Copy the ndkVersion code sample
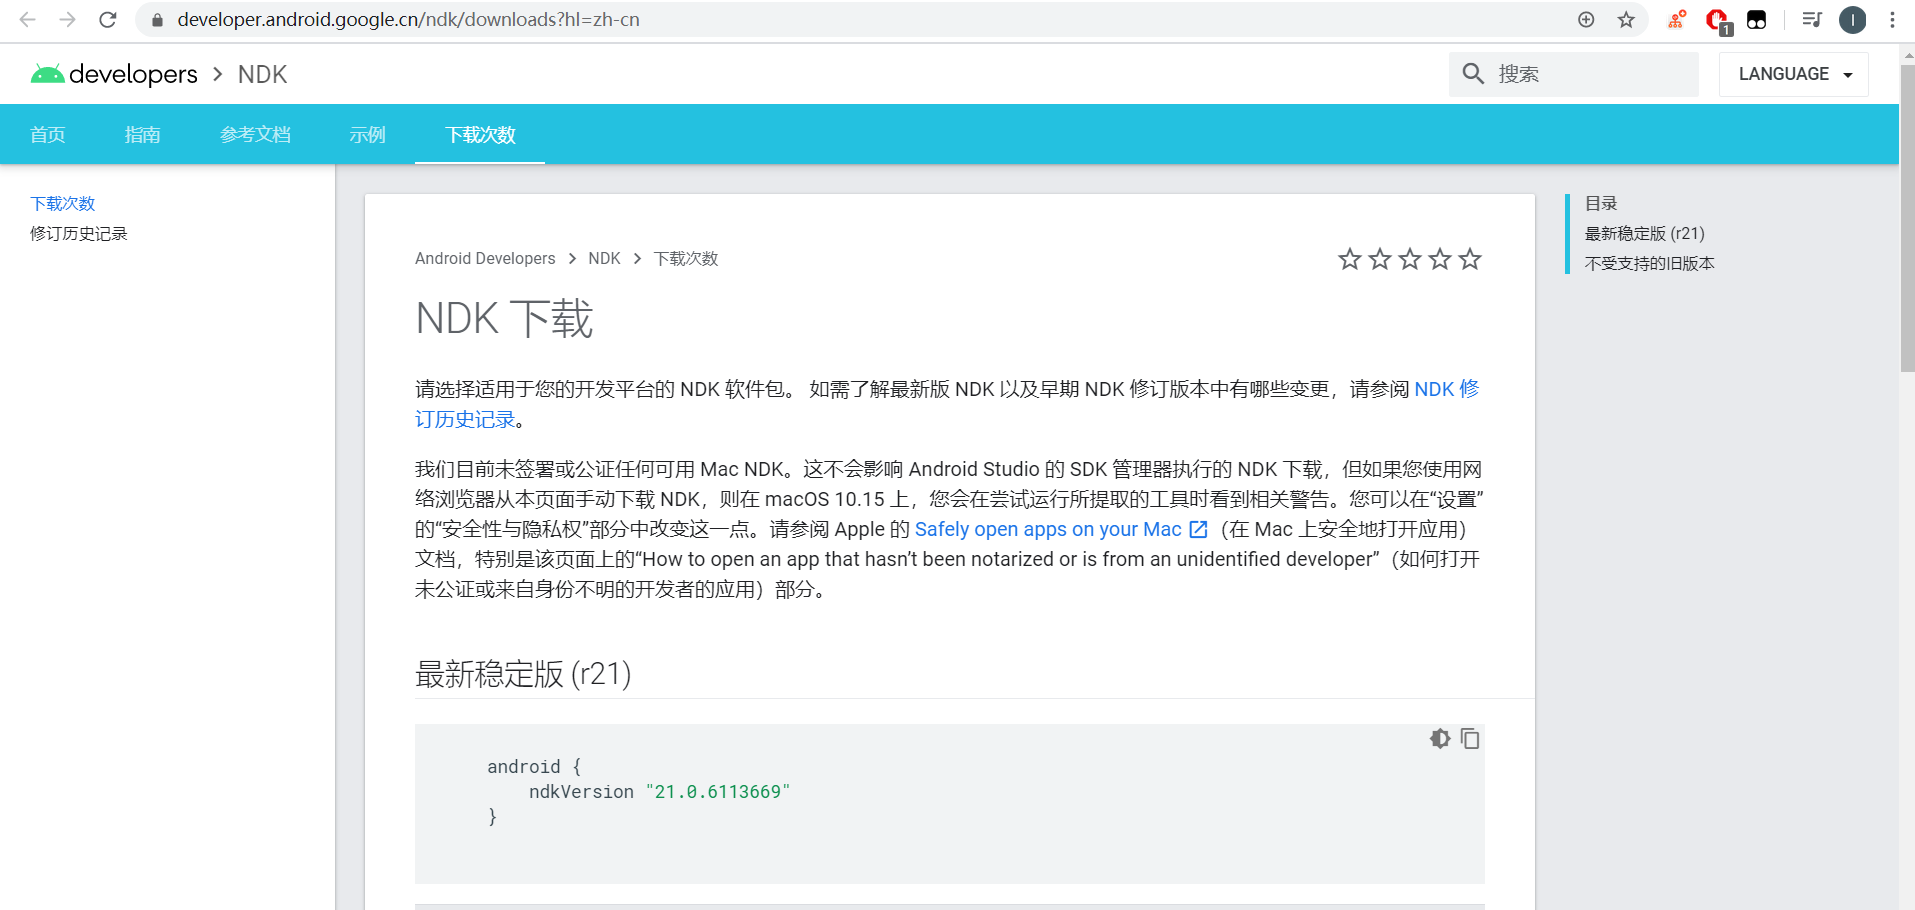1915x910 pixels. 1470,738
